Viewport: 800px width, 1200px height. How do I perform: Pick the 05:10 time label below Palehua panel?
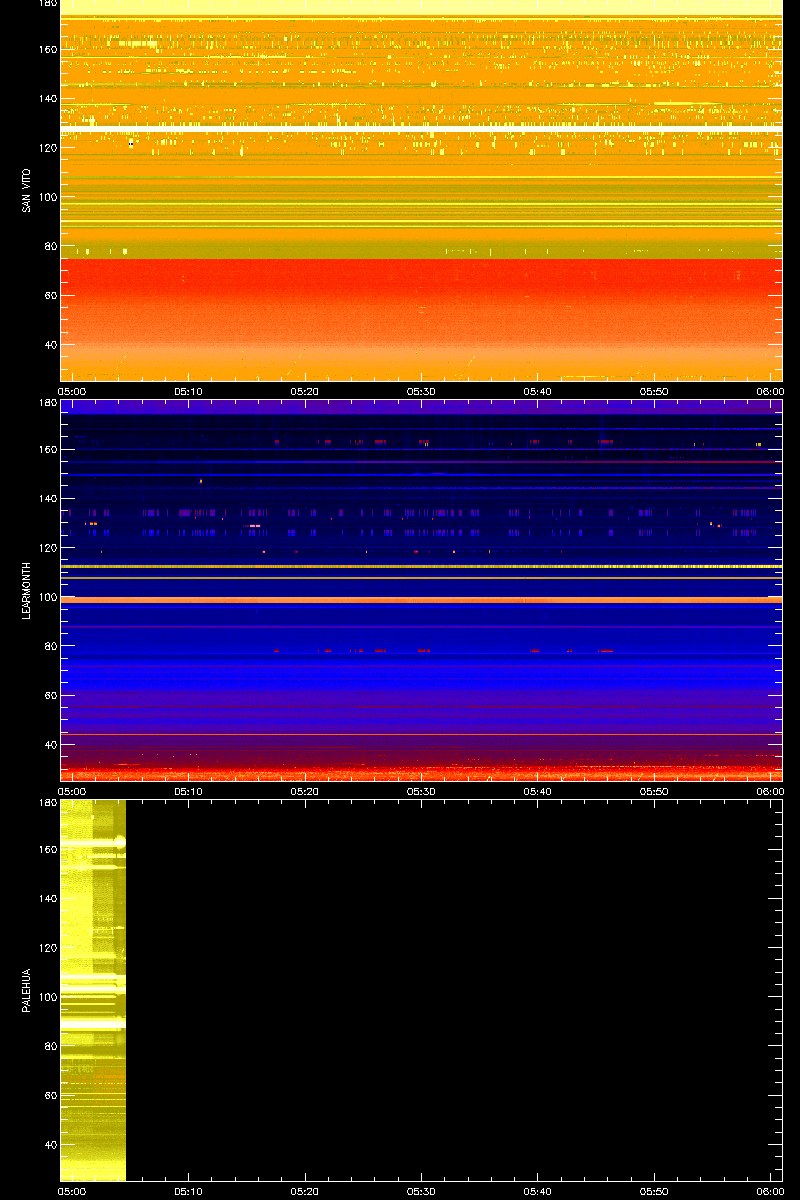[x=189, y=1191]
